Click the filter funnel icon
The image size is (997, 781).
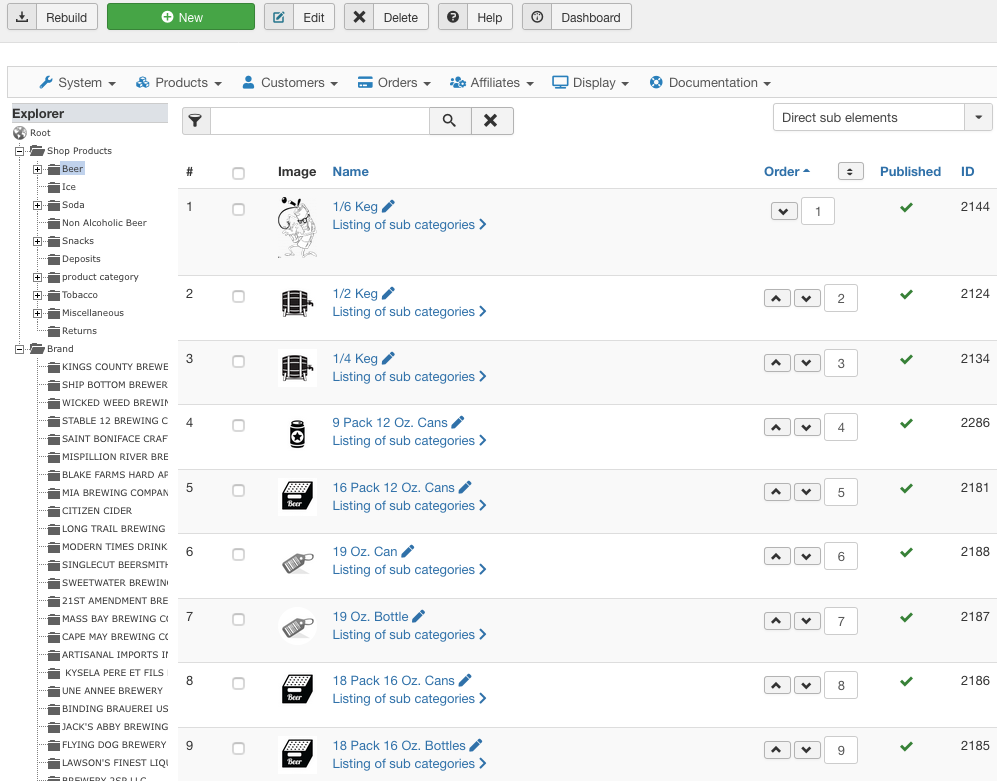click(x=196, y=121)
